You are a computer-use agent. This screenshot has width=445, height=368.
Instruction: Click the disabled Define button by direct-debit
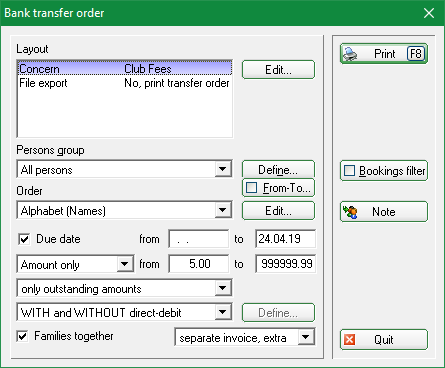(x=278, y=313)
